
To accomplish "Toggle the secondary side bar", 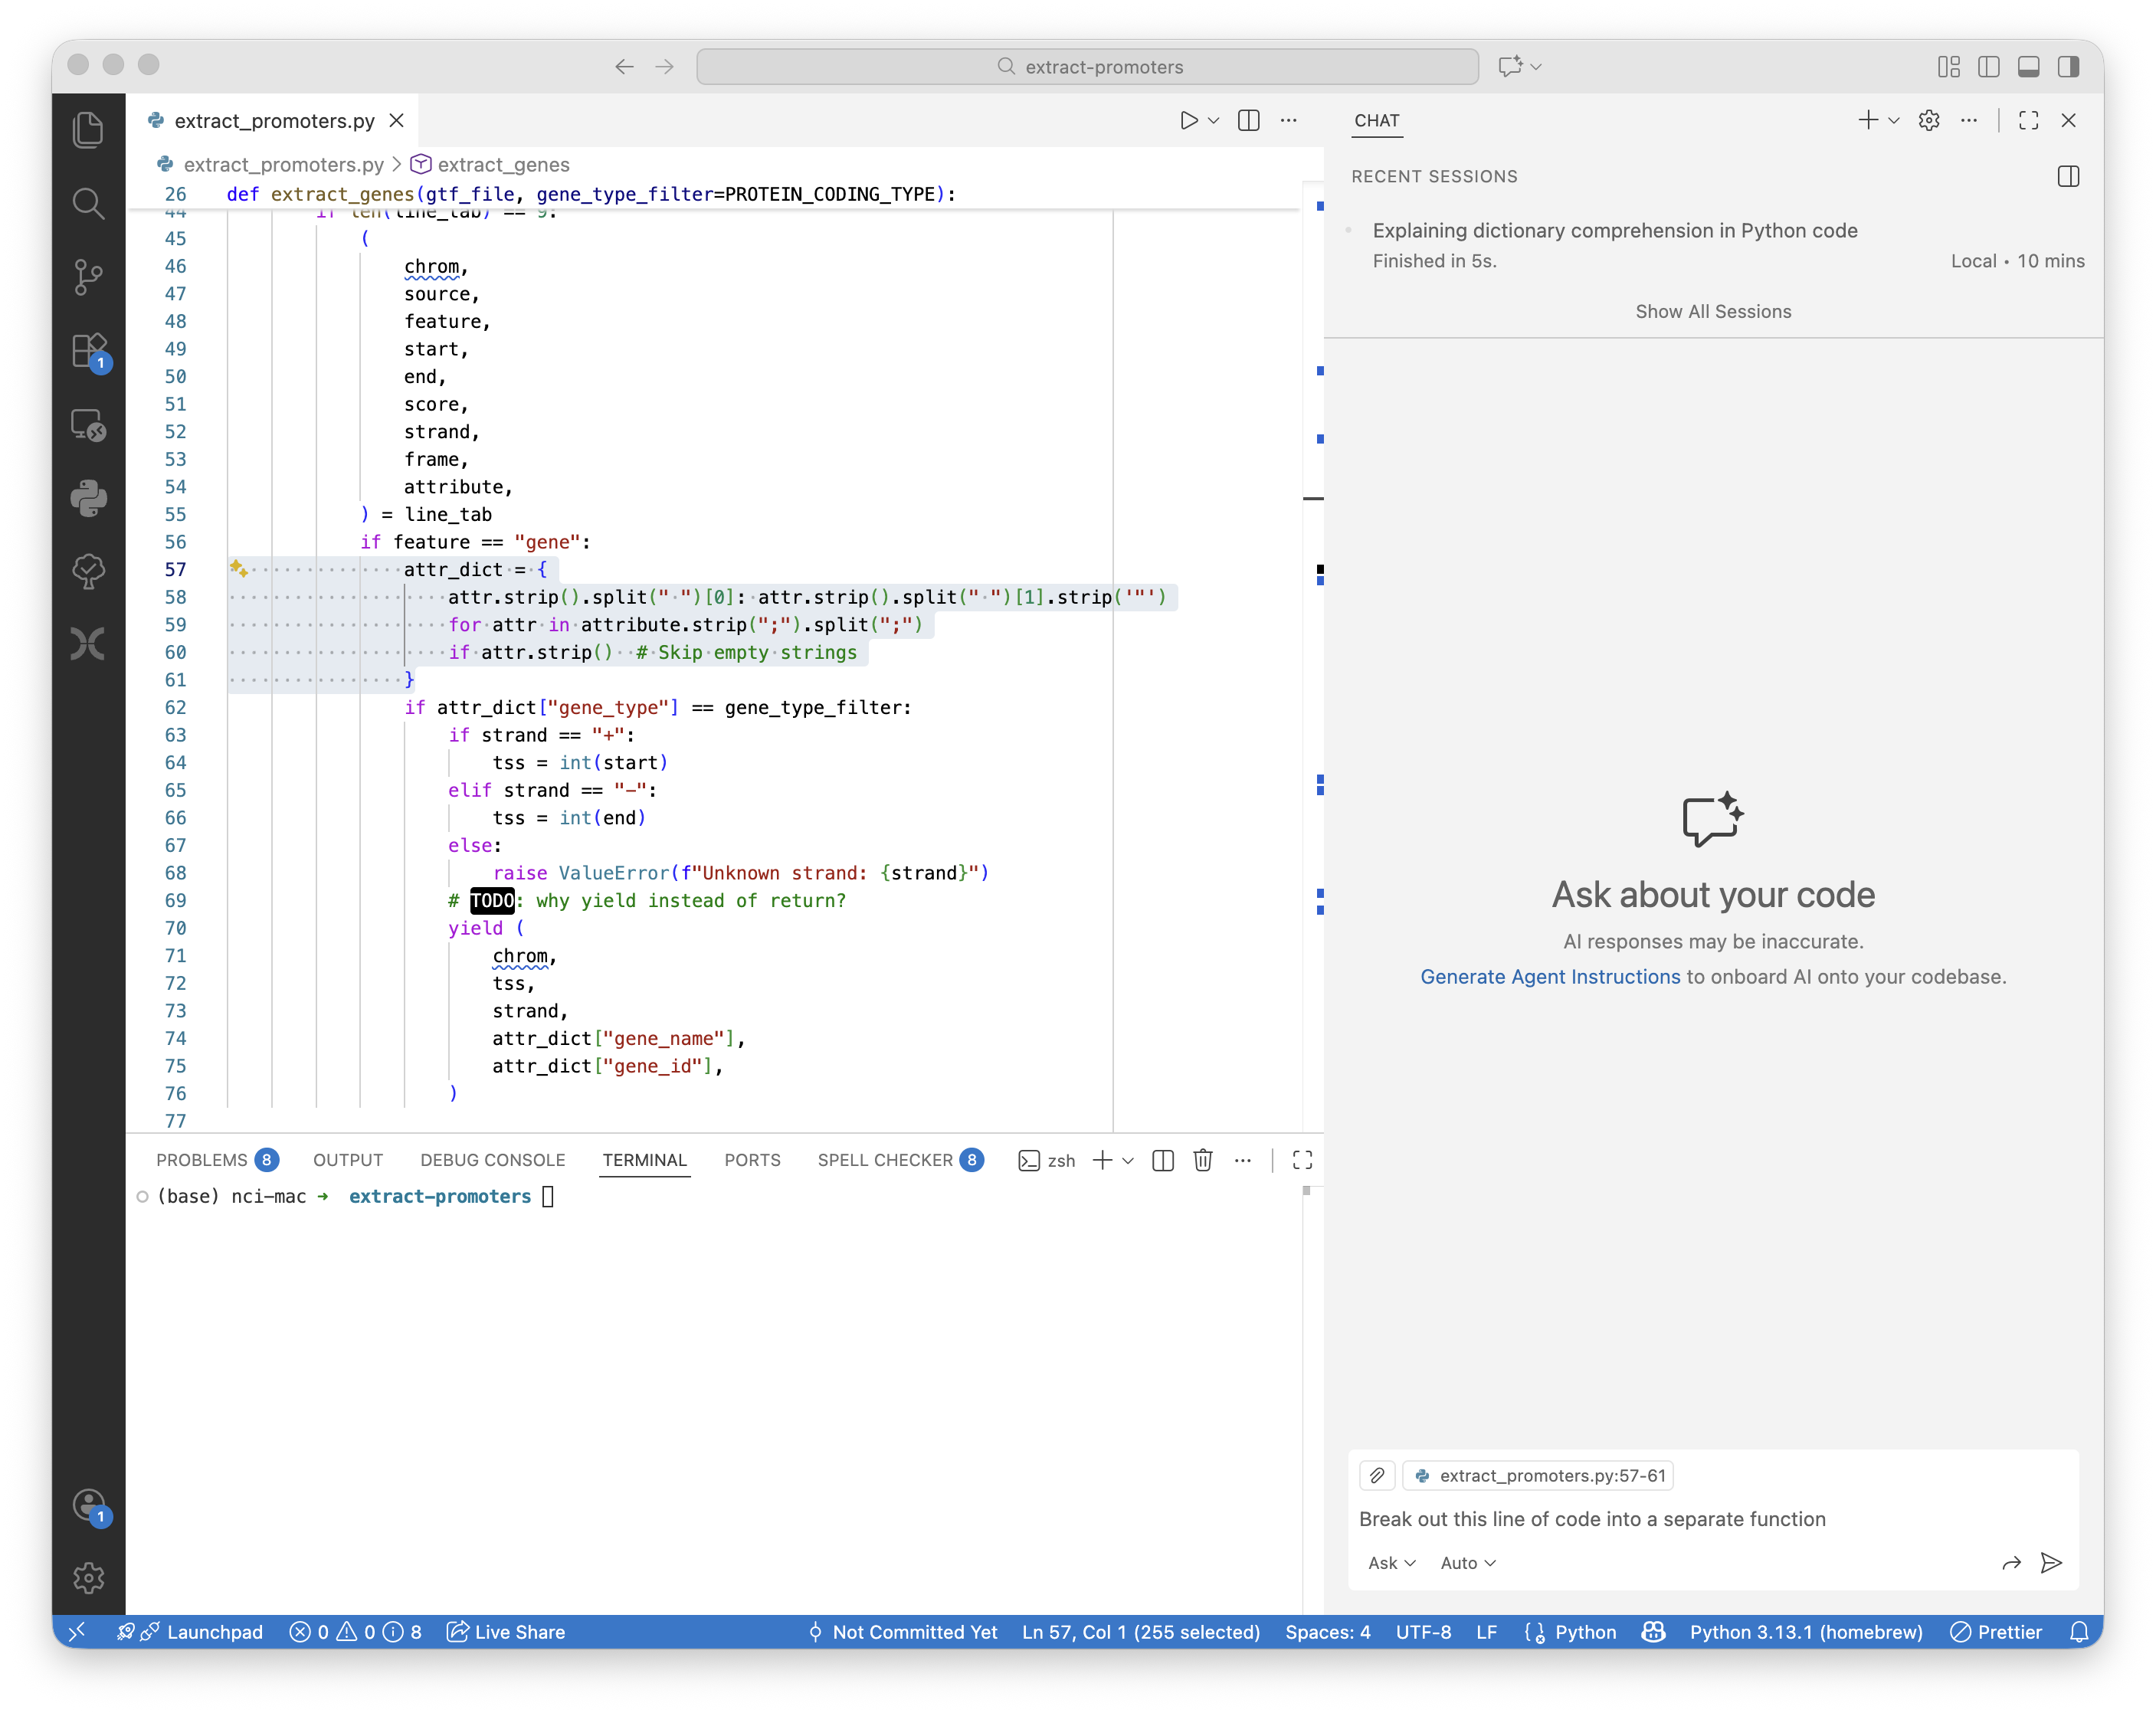I will (2068, 67).
